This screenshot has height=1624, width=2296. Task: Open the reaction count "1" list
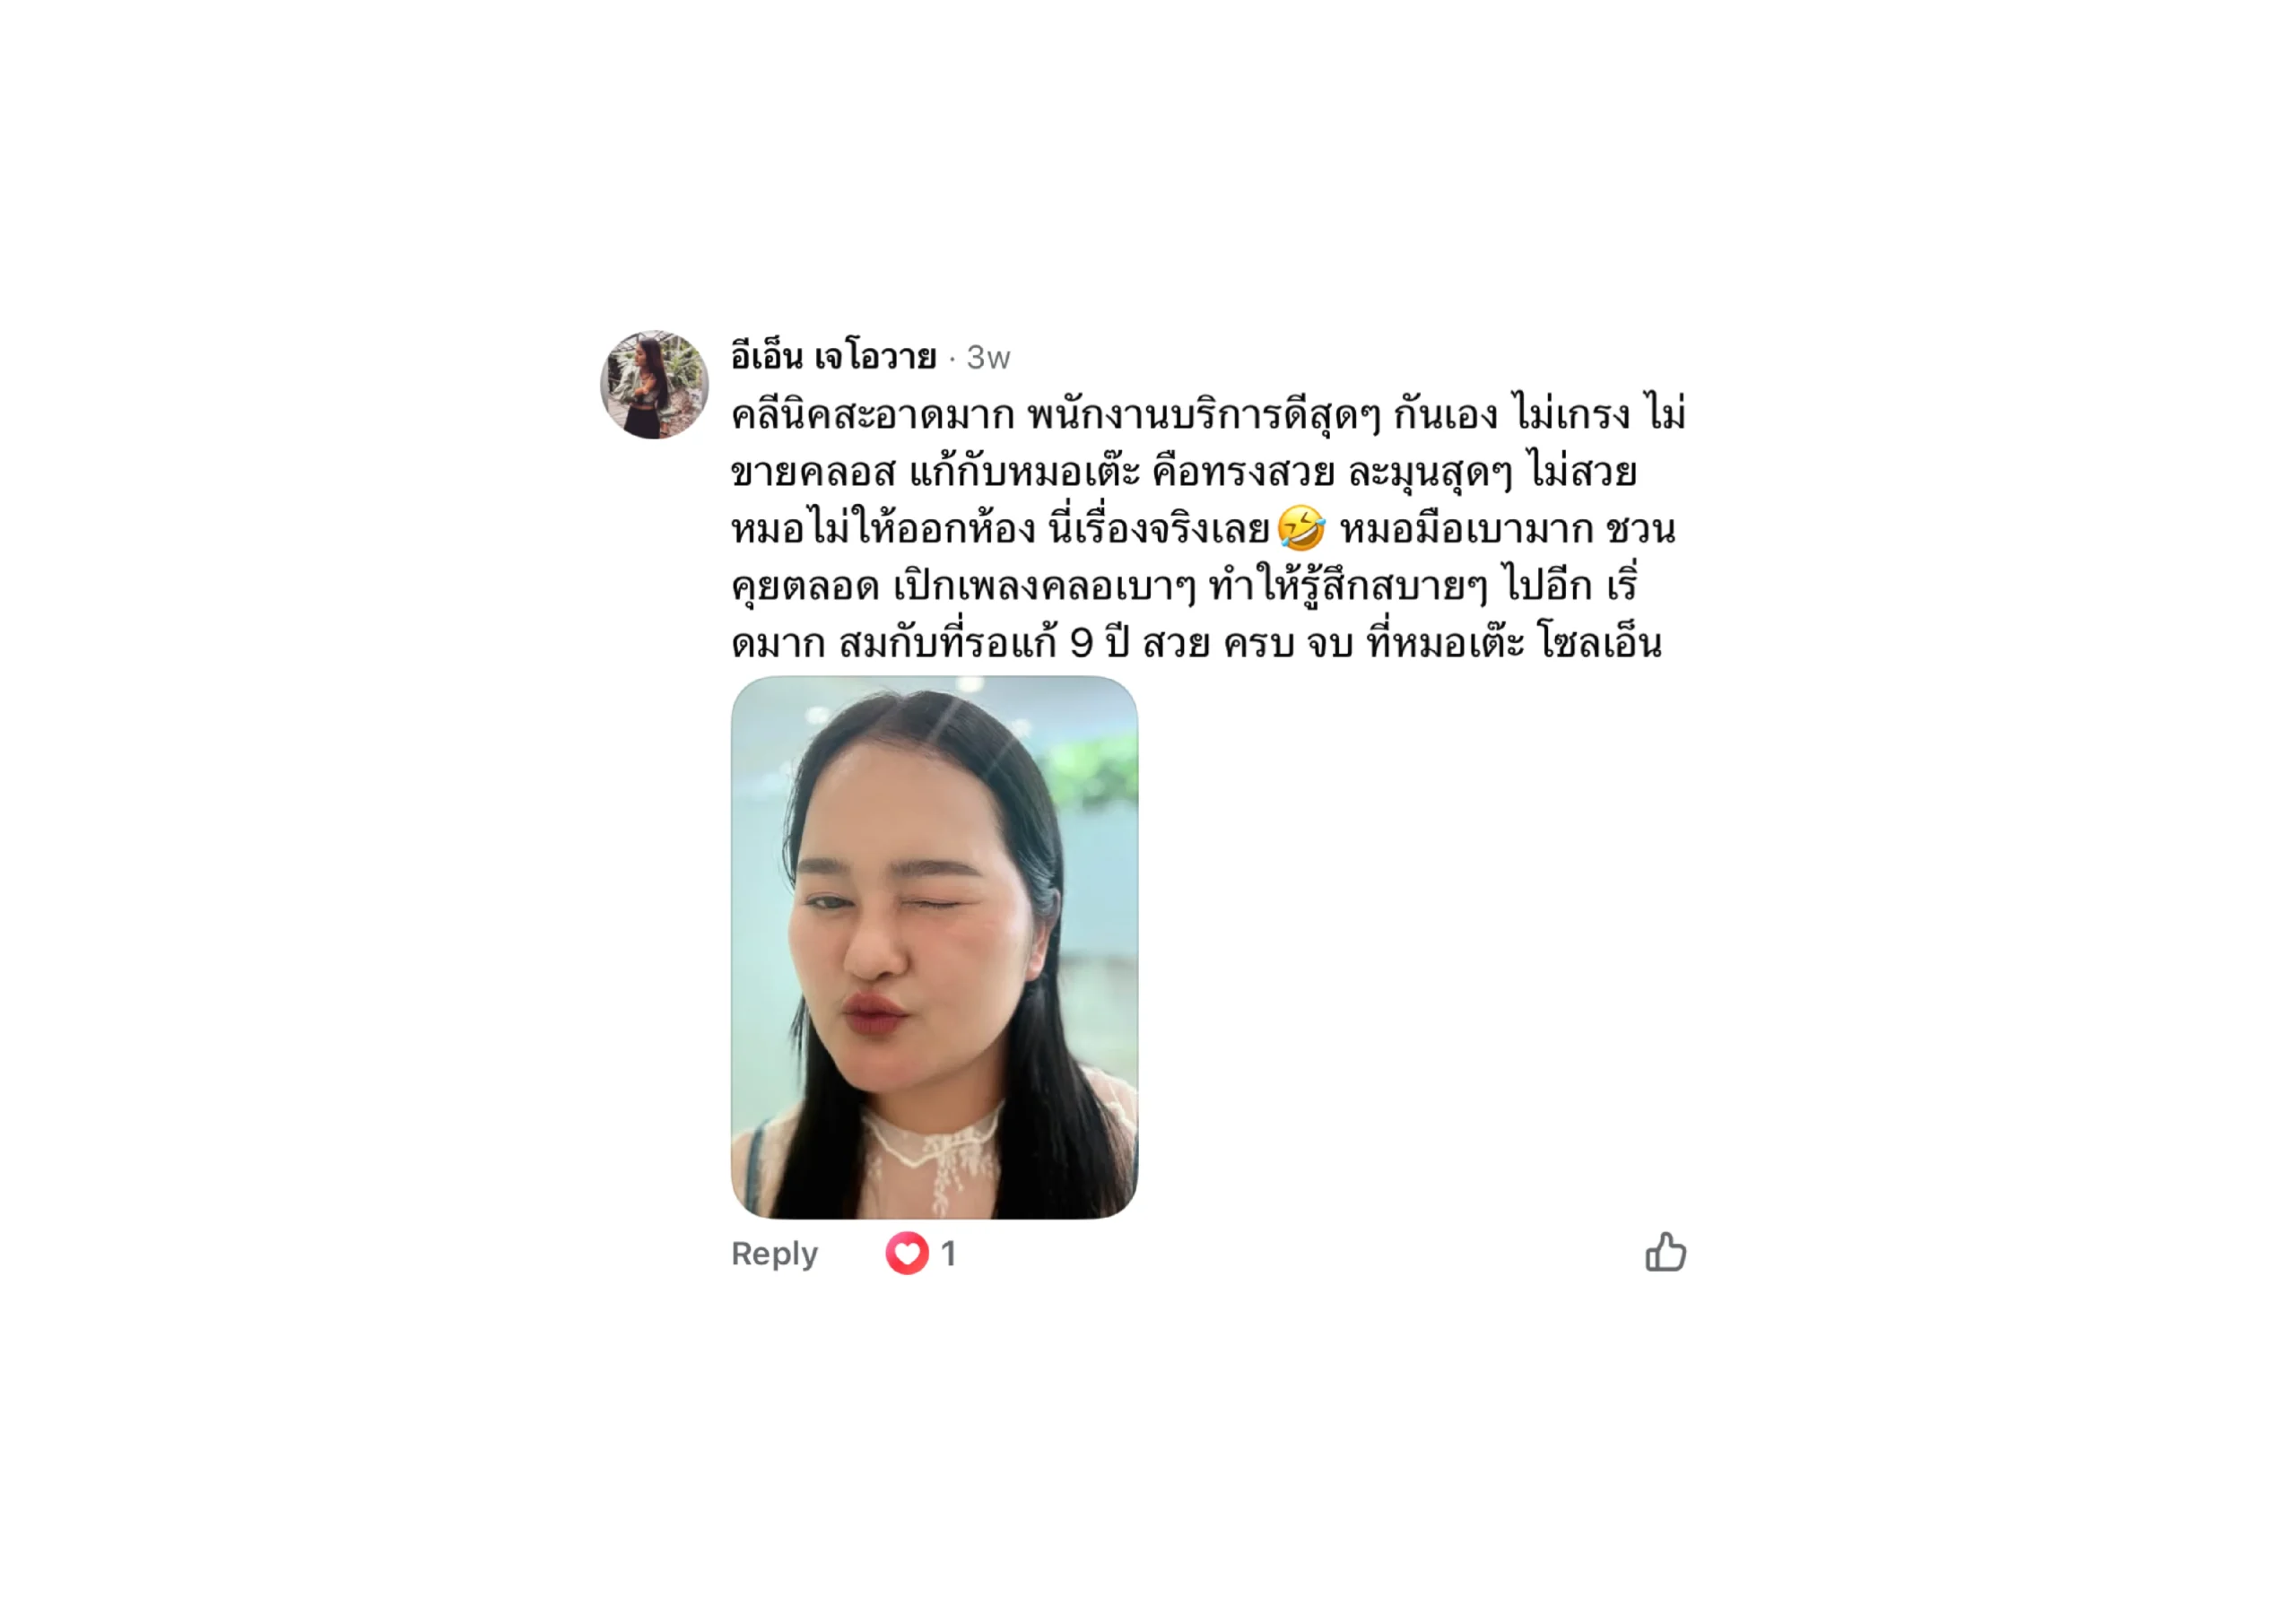point(948,1253)
